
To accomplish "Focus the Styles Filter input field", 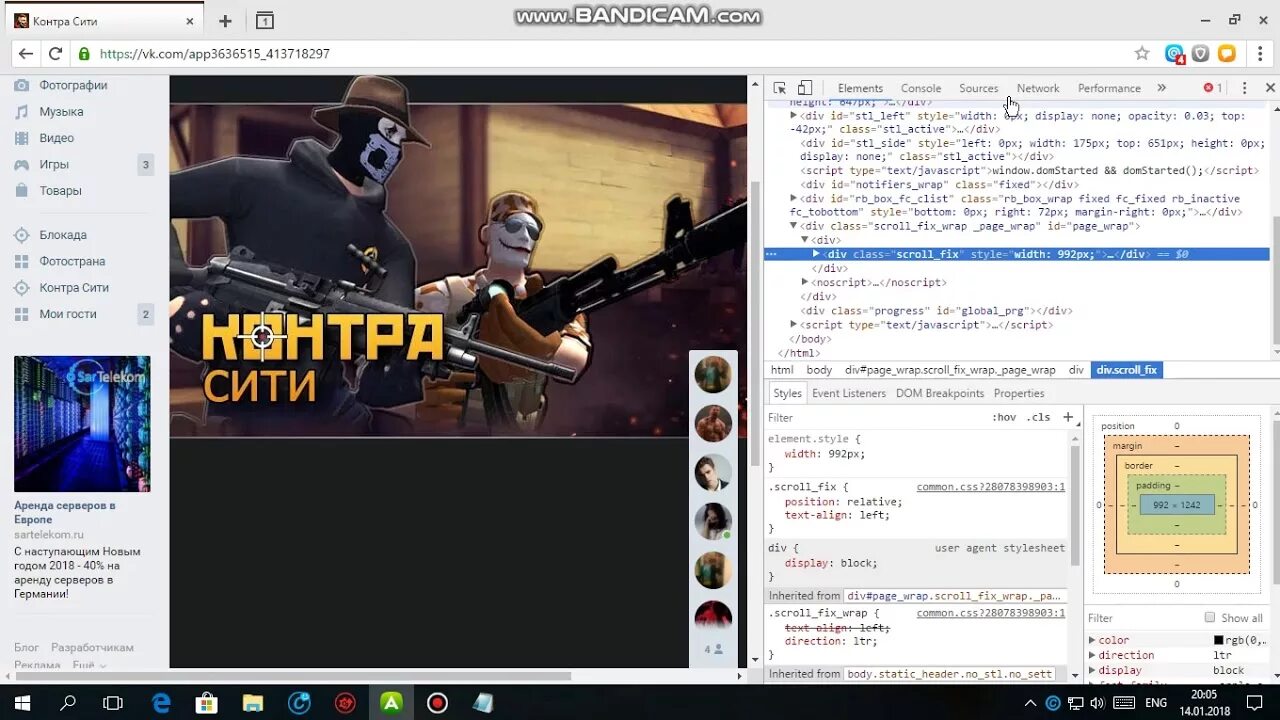I will (x=875, y=417).
